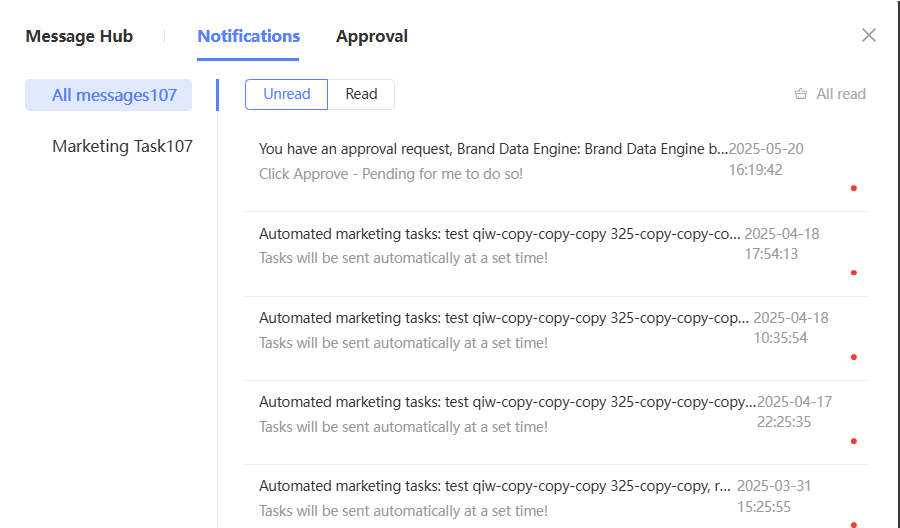Close the Message Hub panel

click(869, 36)
